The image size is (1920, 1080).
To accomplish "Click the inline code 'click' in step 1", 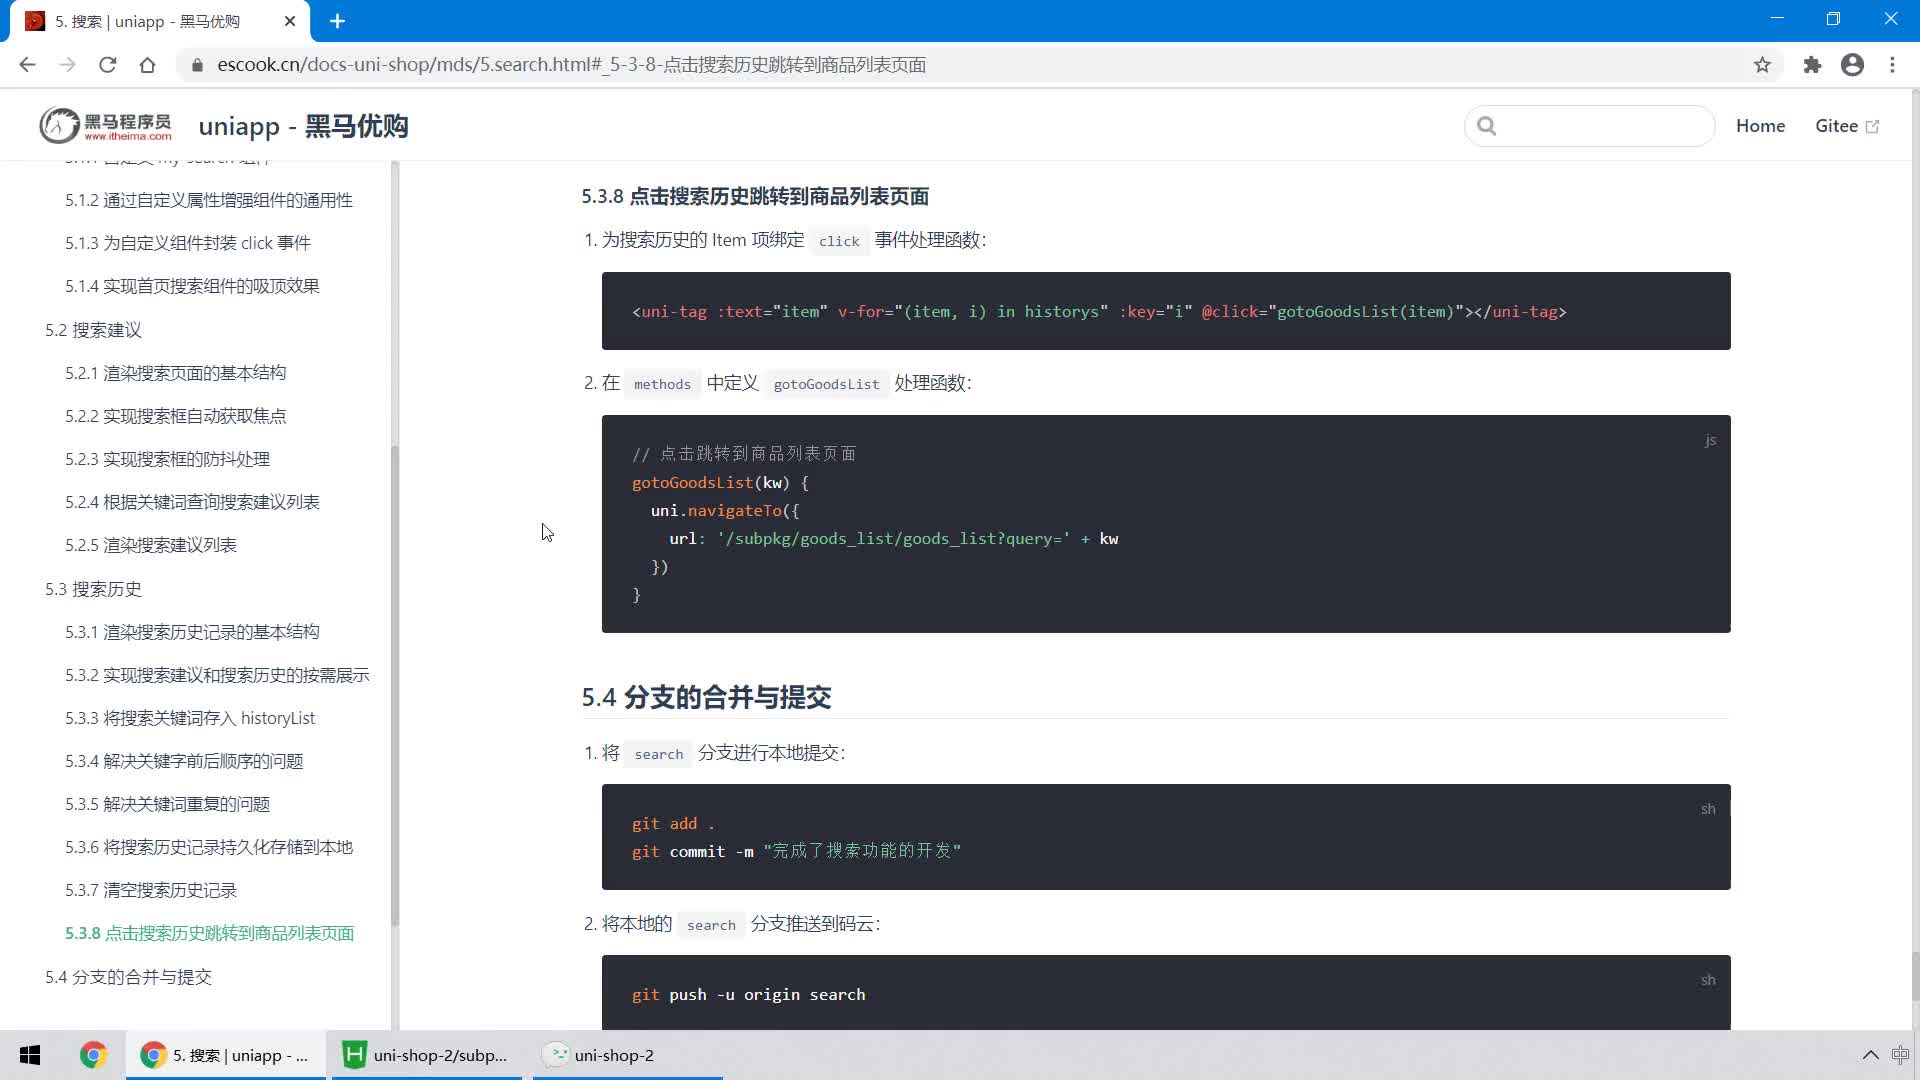I will (839, 241).
